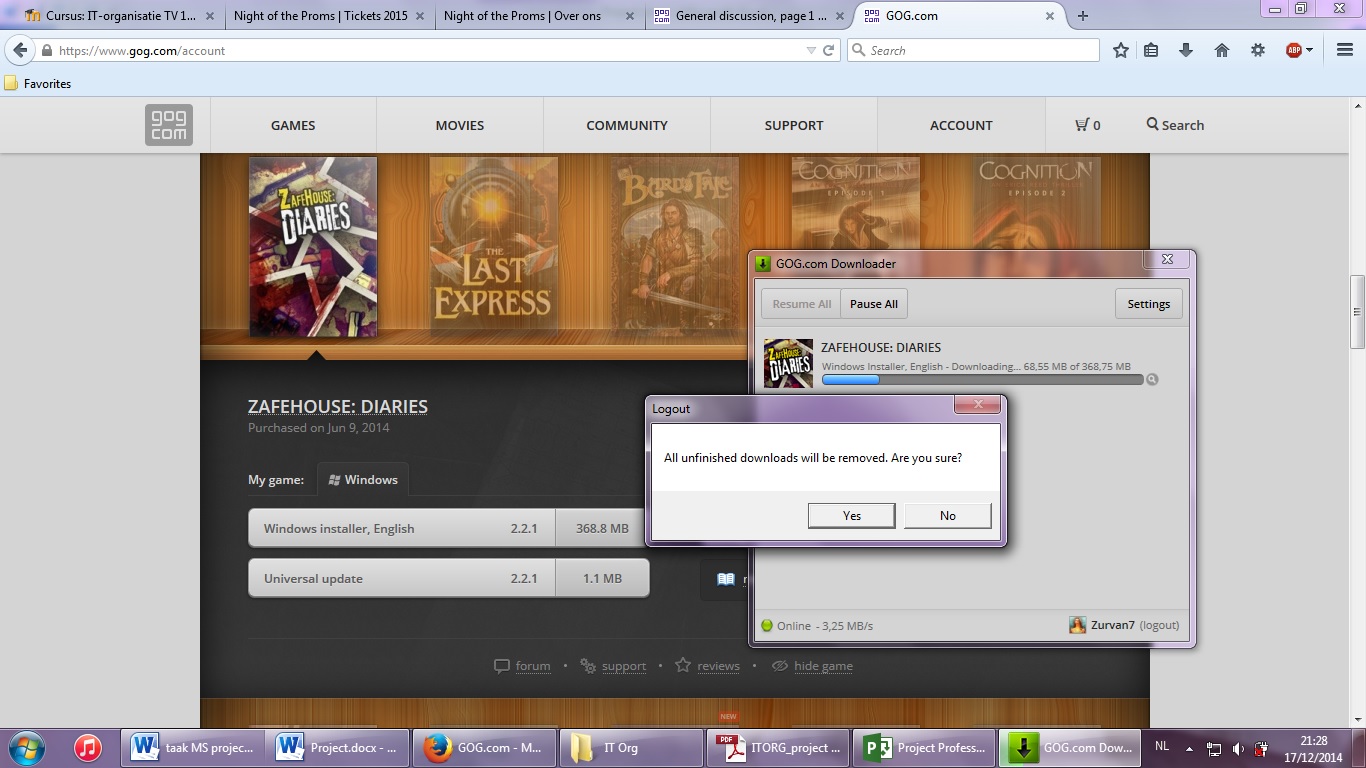Switch to the General discussion tab
Image resolution: width=1366 pixels, height=768 pixels.
(x=748, y=16)
